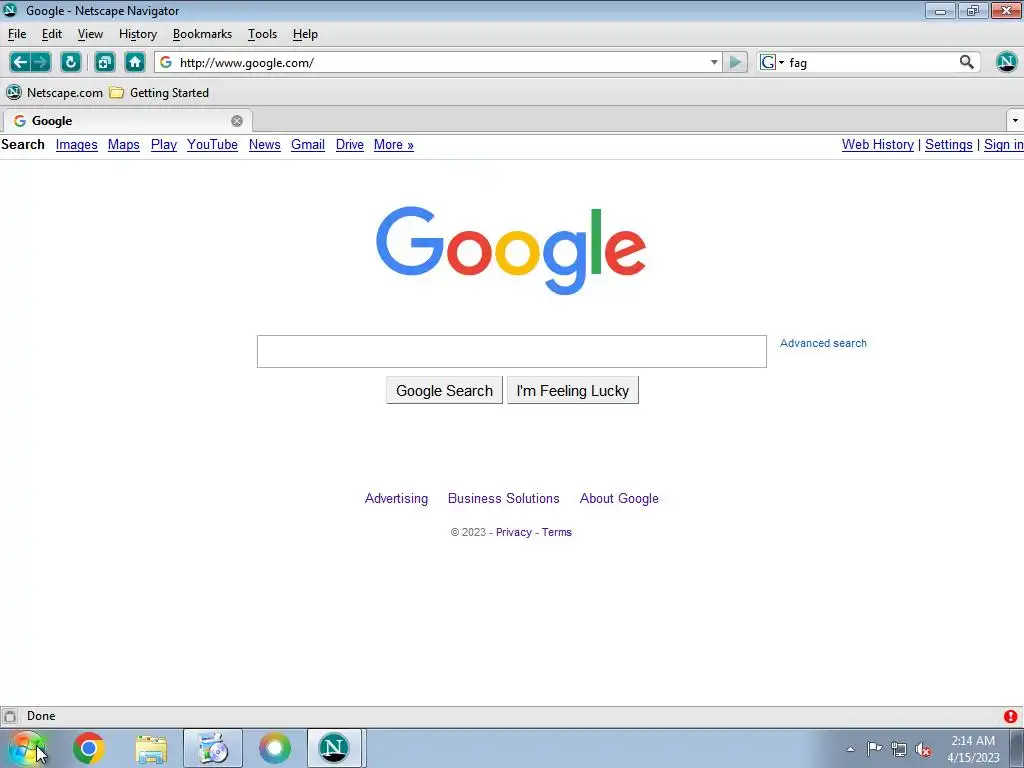Open the list-all-tabs dropdown arrow

pos(1015,121)
